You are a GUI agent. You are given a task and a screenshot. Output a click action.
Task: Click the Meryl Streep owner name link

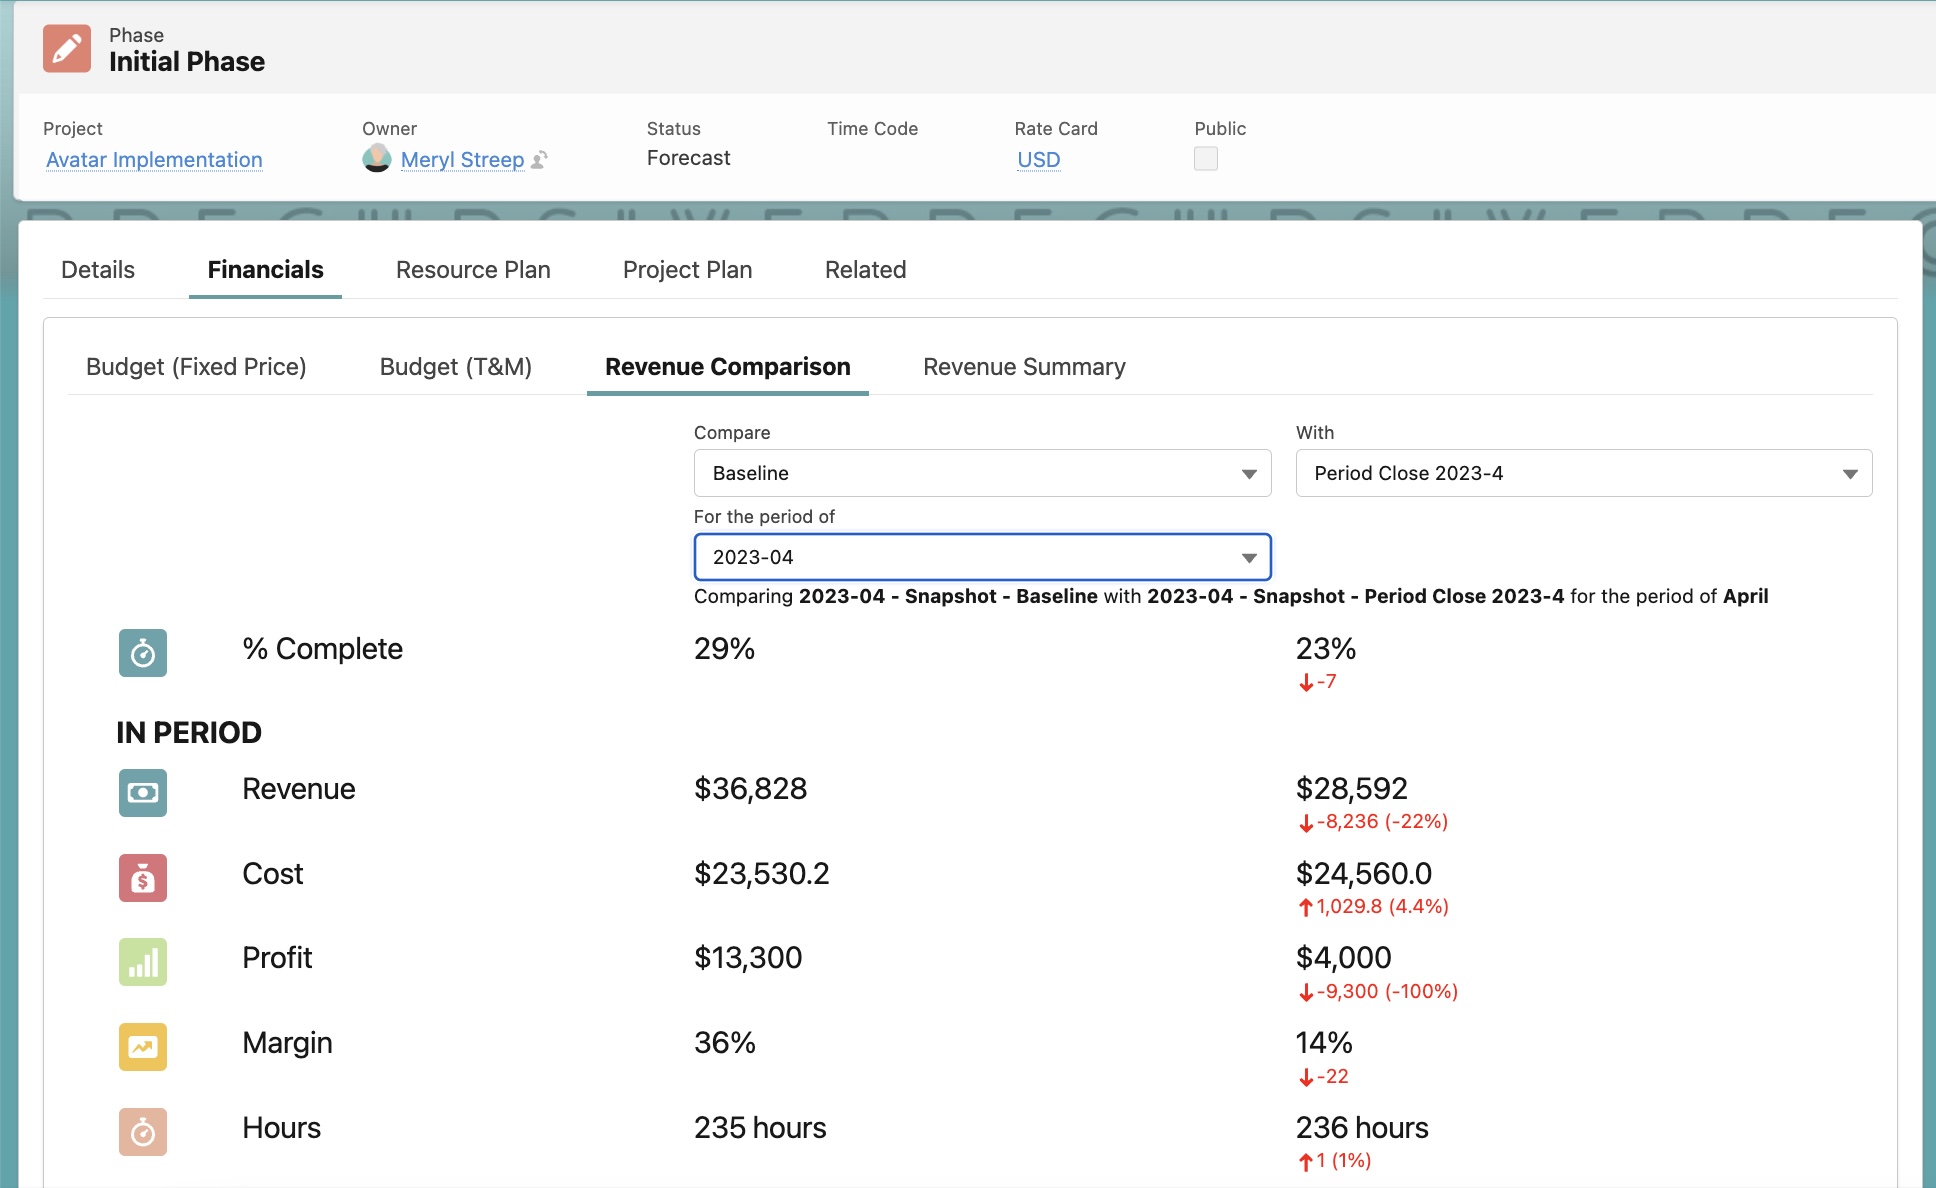pos(462,159)
